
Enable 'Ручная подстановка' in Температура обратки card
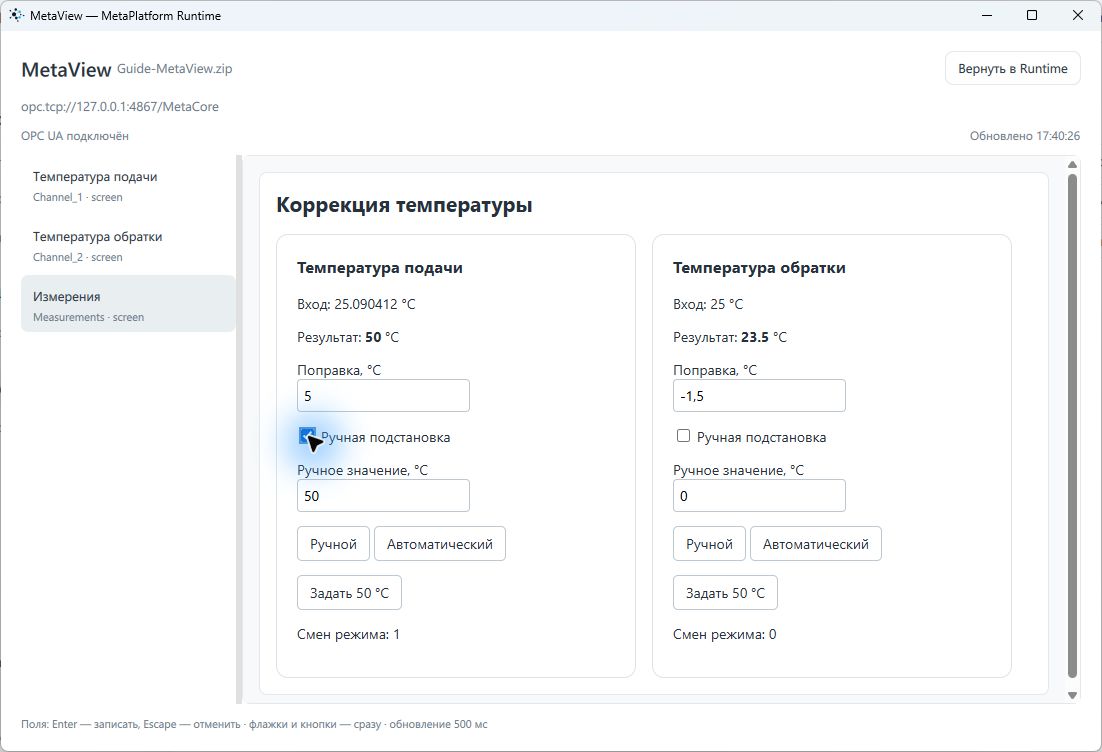683,436
